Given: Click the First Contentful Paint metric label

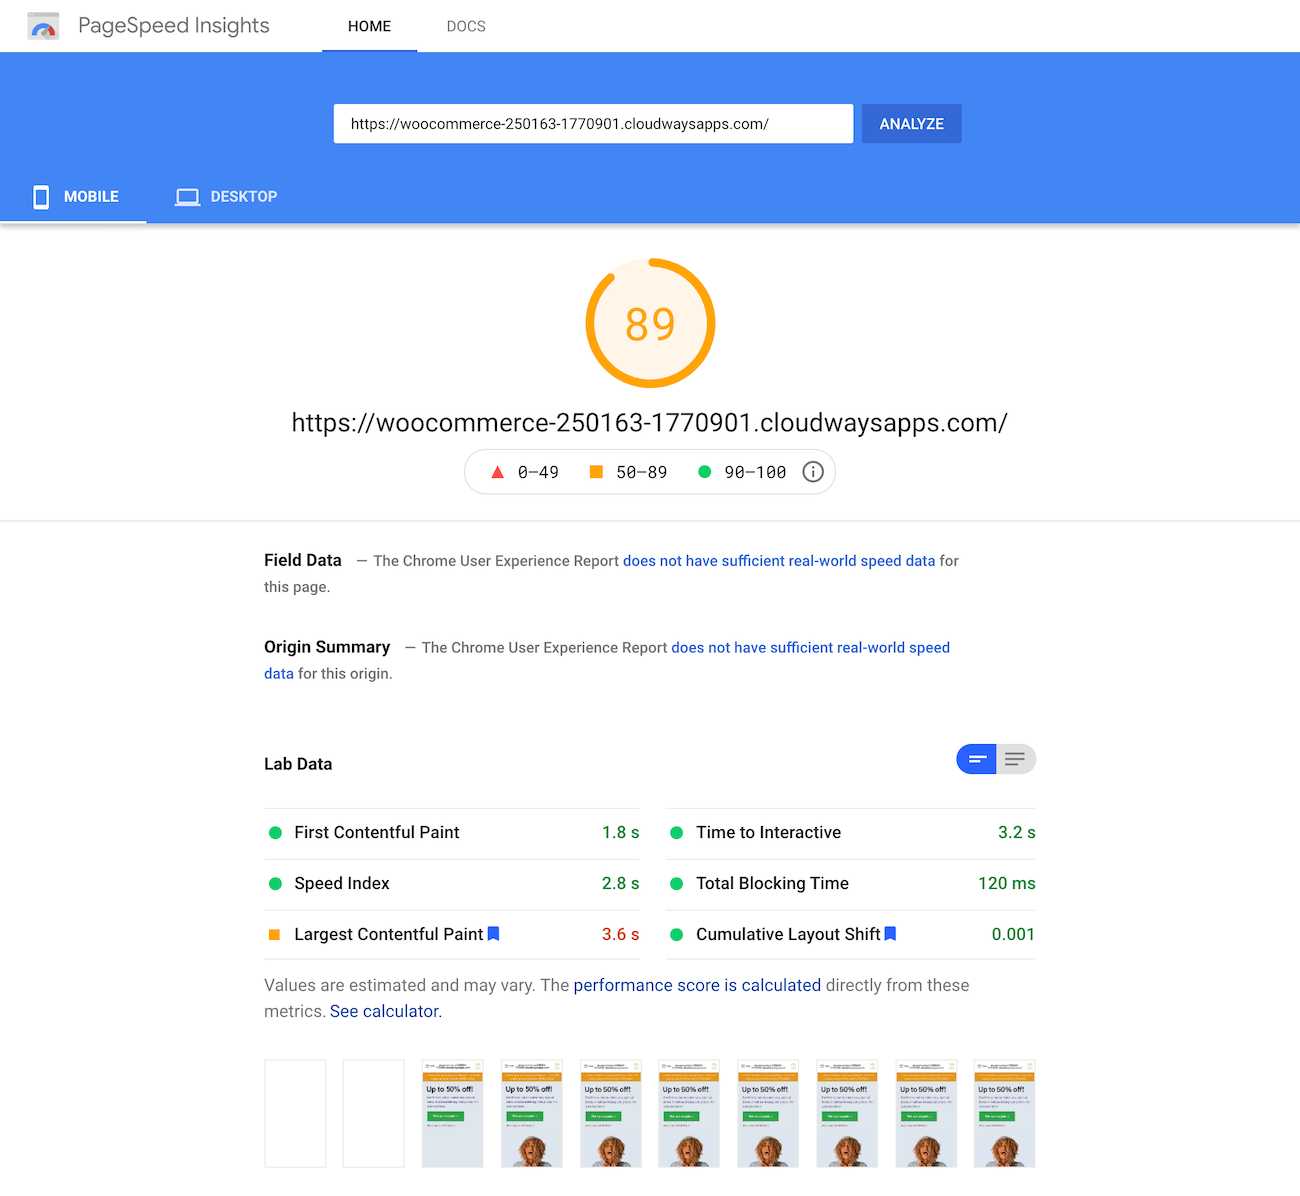Looking at the screenshot, I should click(377, 832).
